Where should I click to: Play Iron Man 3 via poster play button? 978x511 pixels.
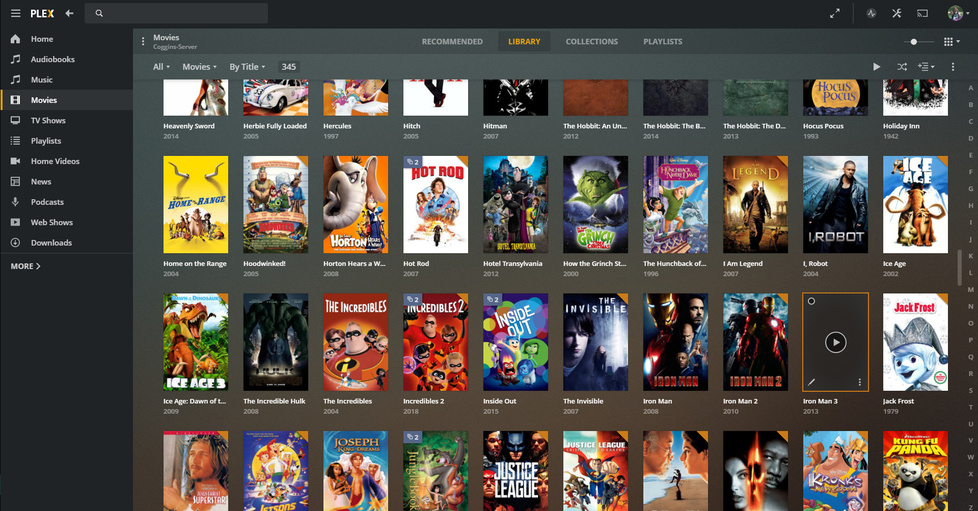point(835,342)
